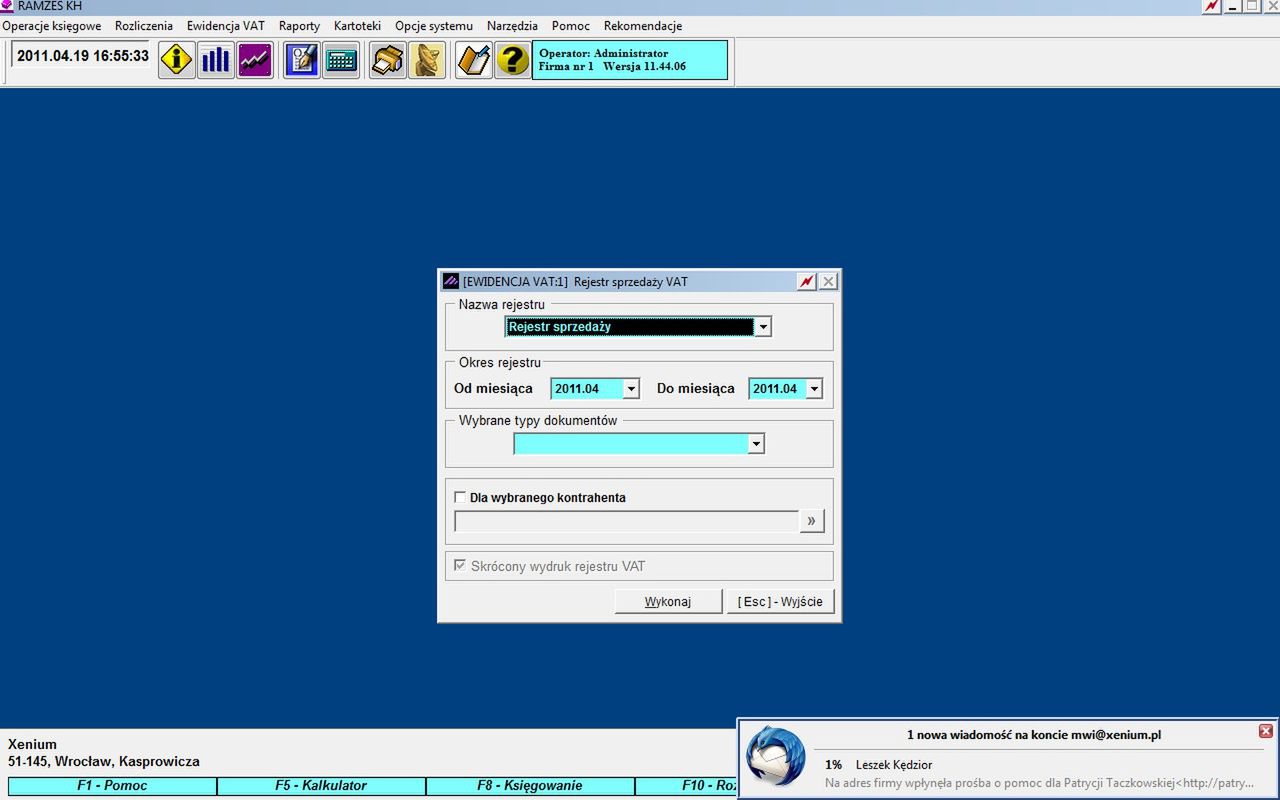Open the 'Od miesiąca' month dropdown
This screenshot has width=1280, height=800.
point(631,389)
